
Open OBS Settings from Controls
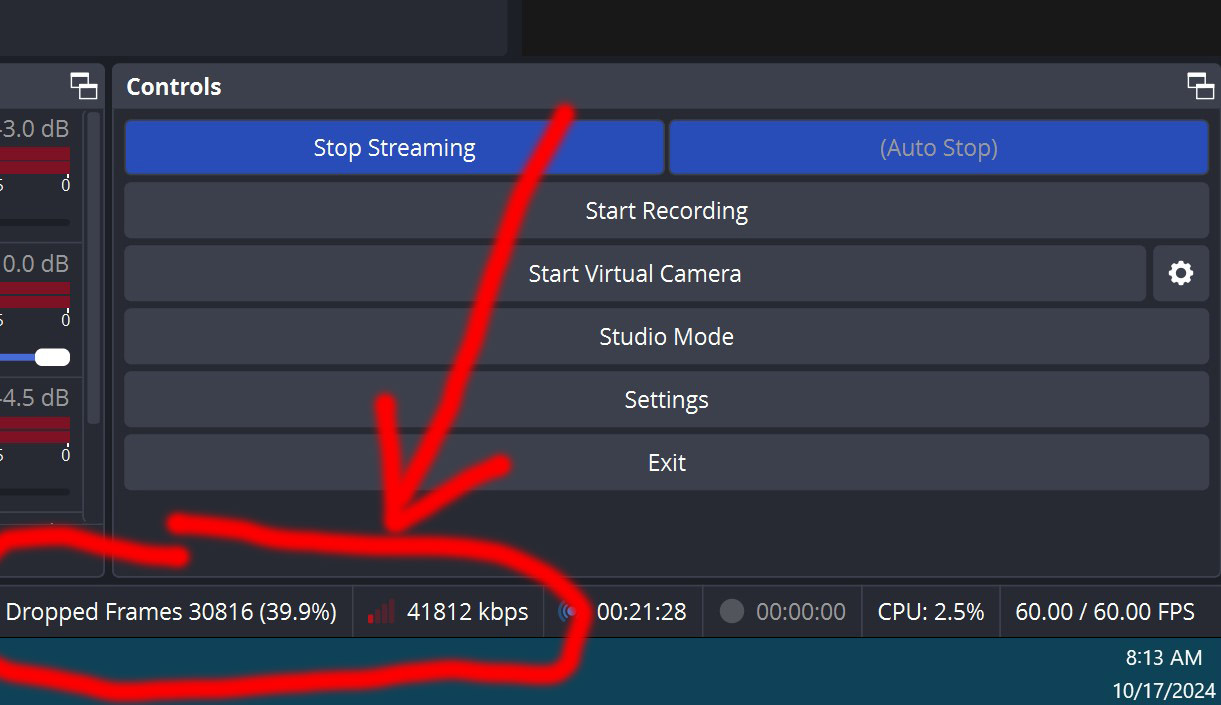coord(666,400)
